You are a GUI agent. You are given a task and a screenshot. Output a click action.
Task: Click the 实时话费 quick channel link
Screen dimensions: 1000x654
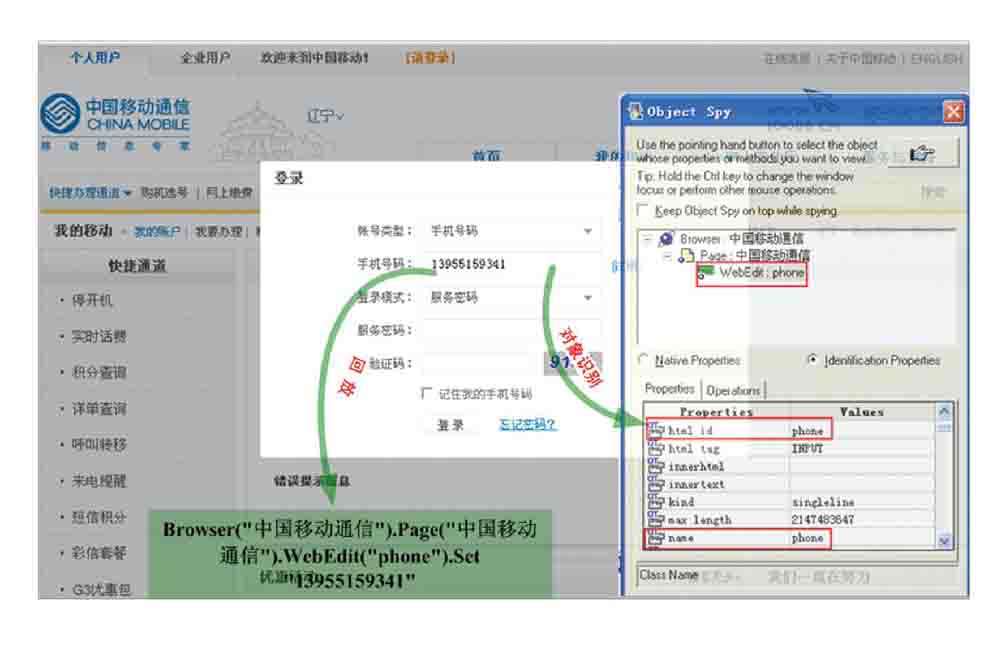tap(99, 336)
